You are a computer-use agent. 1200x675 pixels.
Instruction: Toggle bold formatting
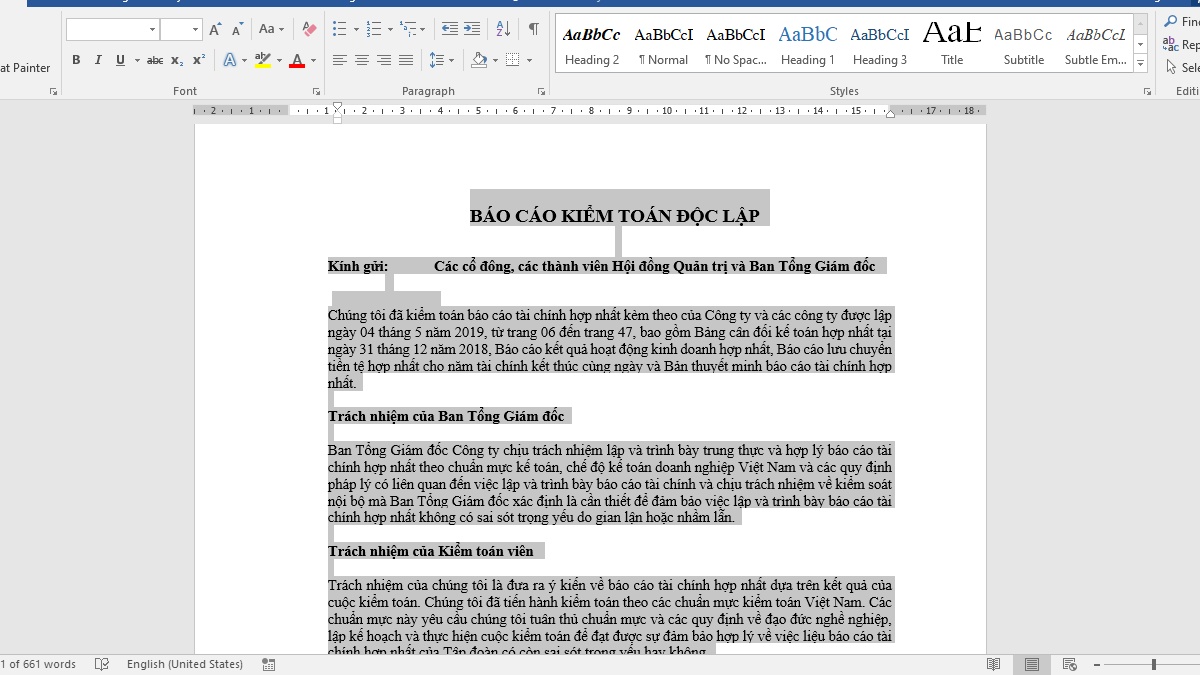pyautogui.click(x=76, y=60)
